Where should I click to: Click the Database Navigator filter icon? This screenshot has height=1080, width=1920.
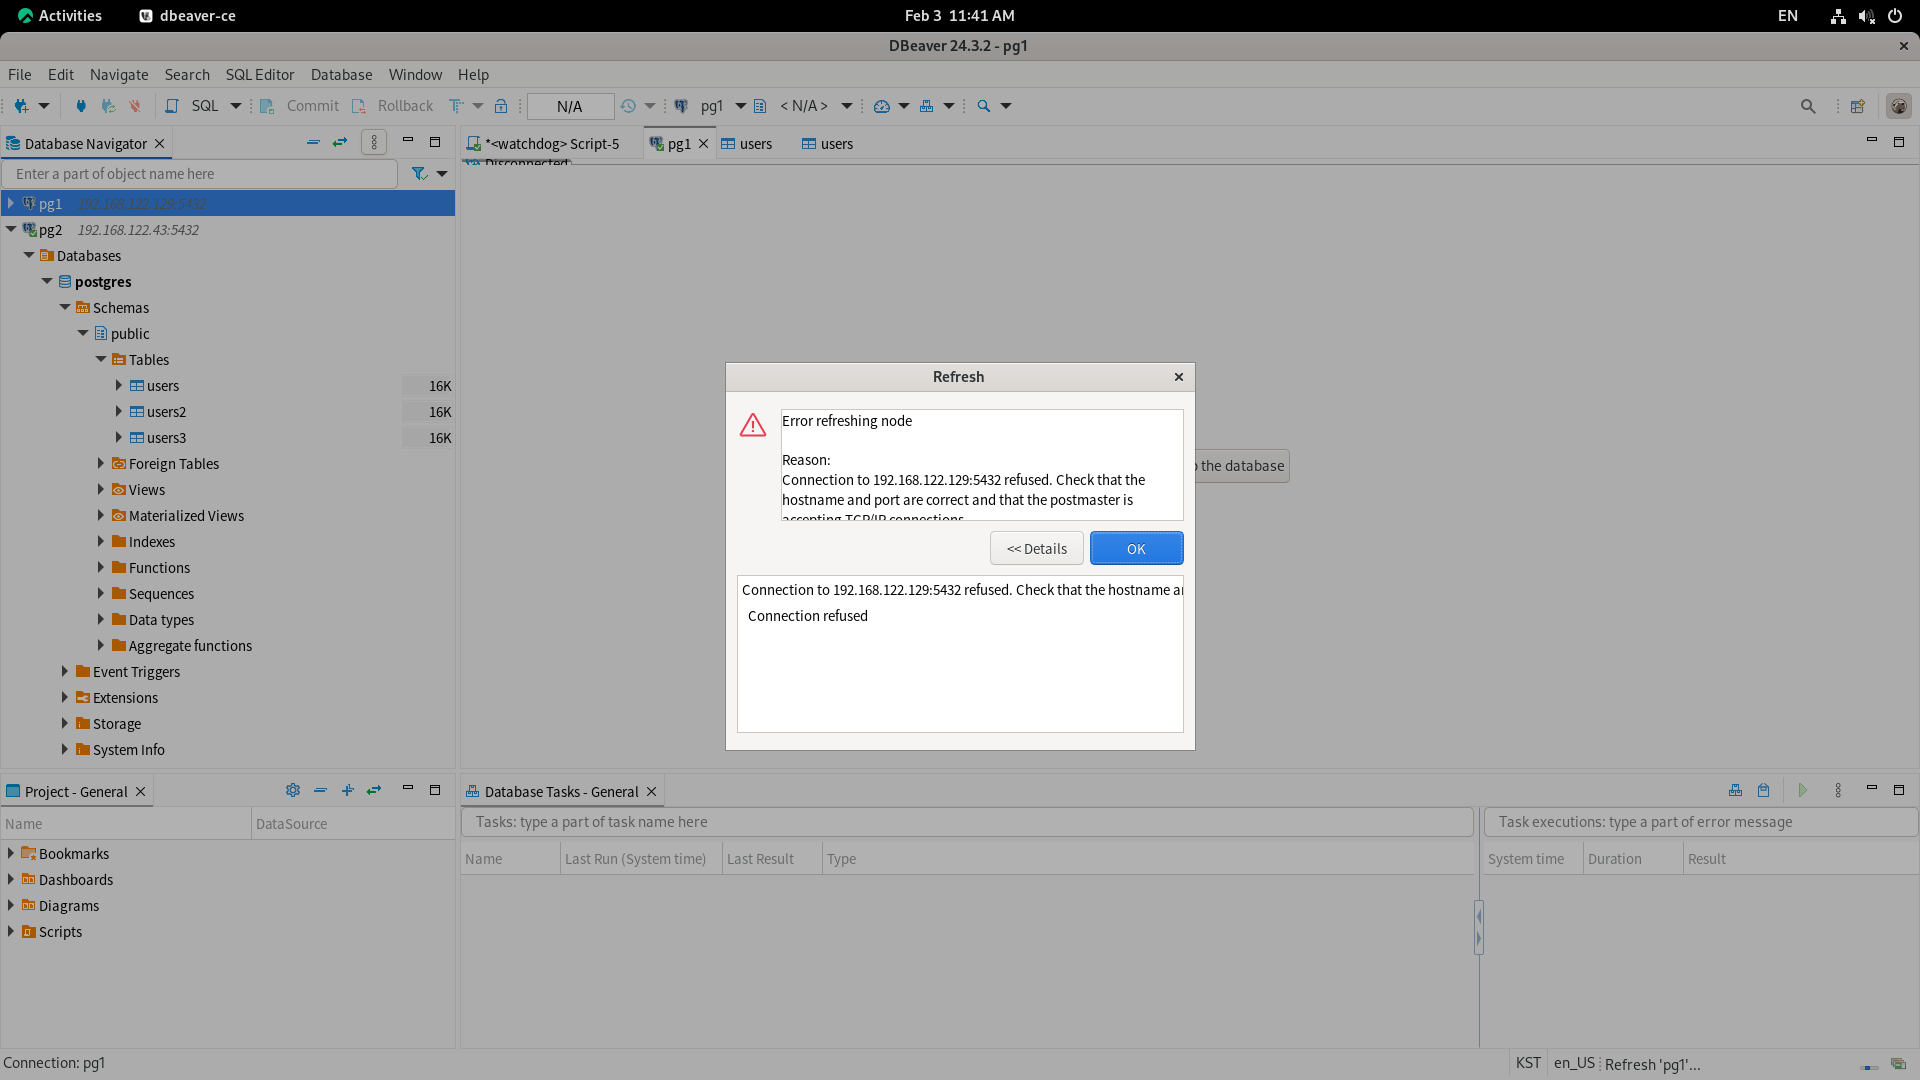pos(419,174)
